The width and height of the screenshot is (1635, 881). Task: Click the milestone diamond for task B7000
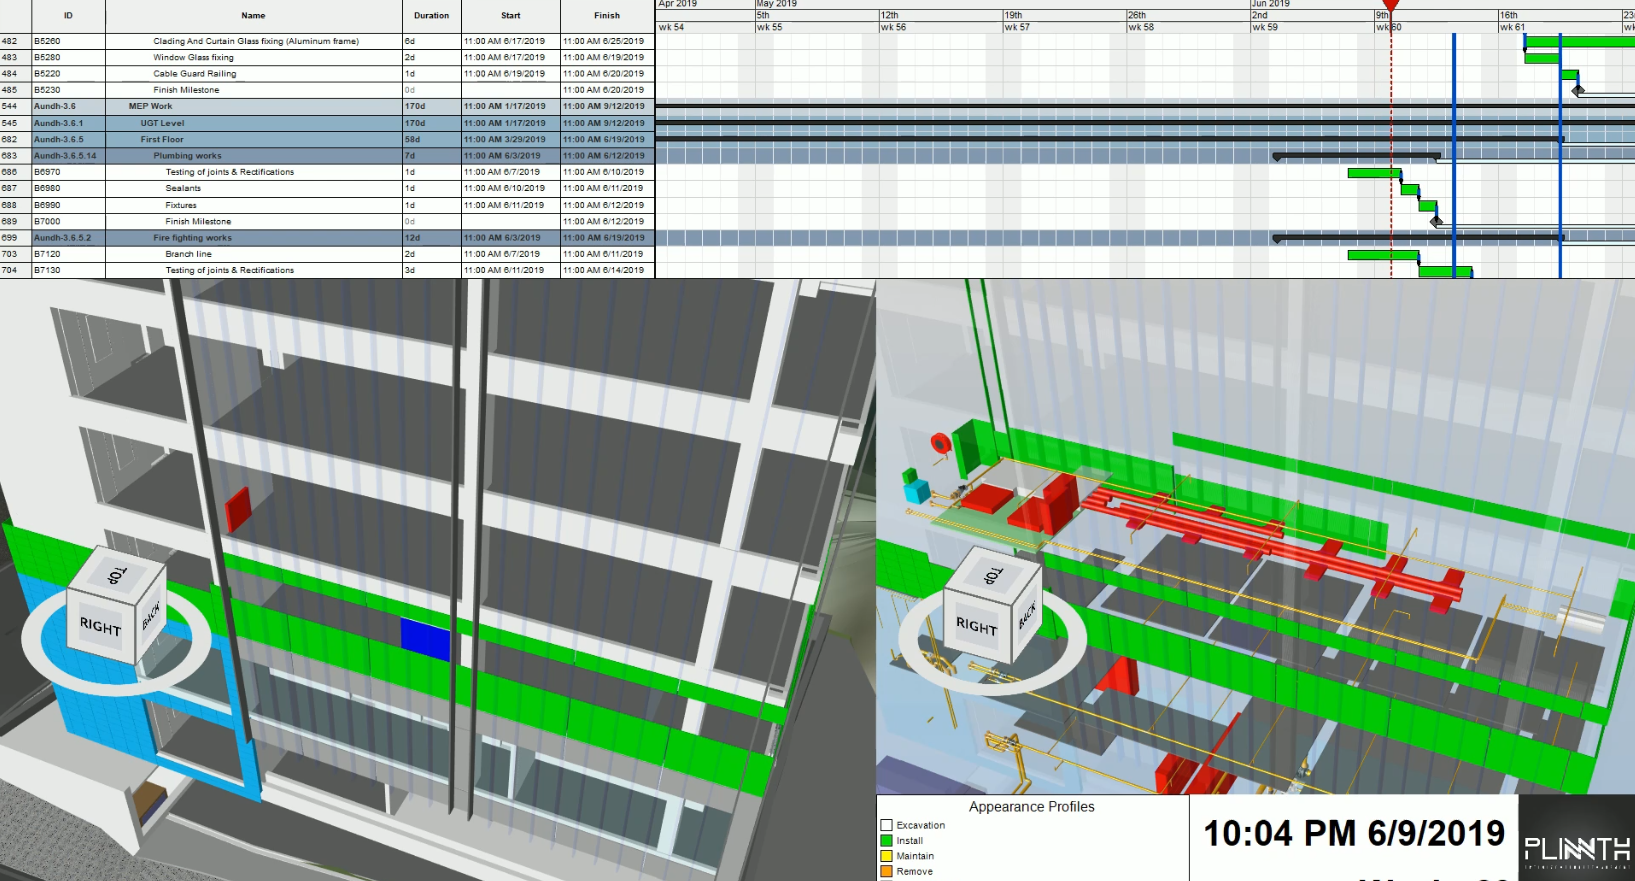click(x=1436, y=221)
